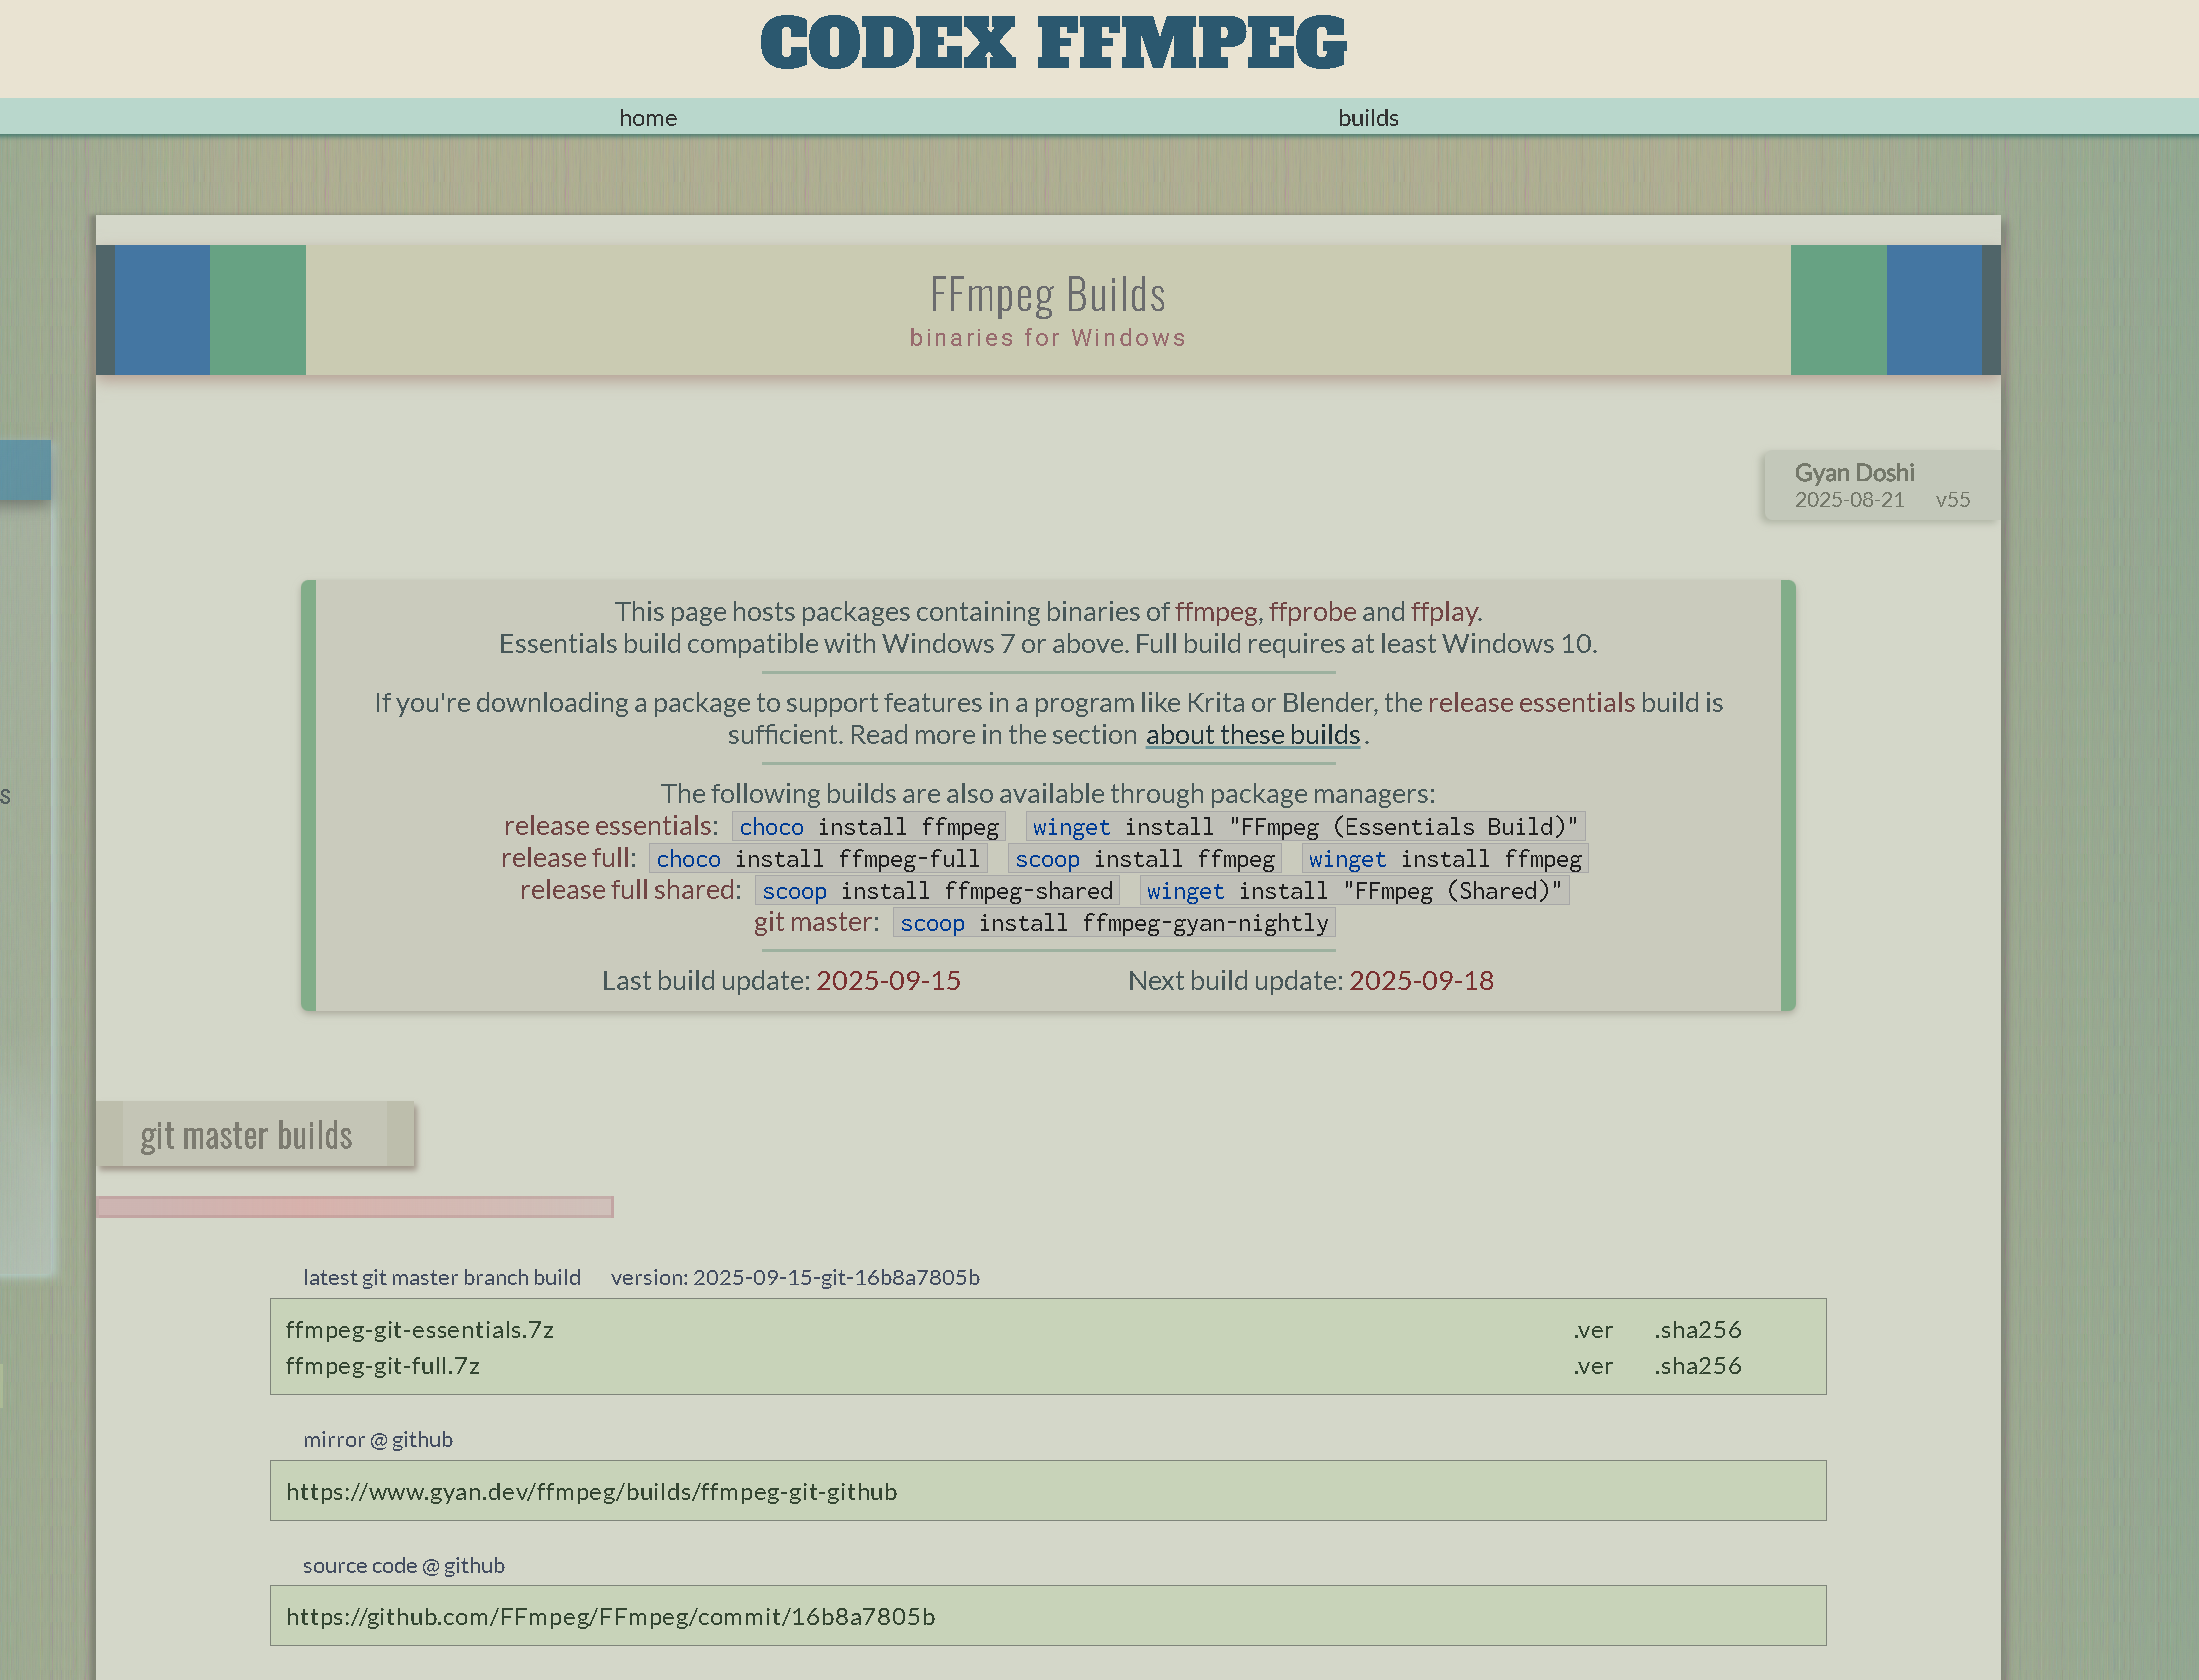Click the winget FFmpeg (Shared) install command
The image size is (2199, 1680).
(1354, 891)
